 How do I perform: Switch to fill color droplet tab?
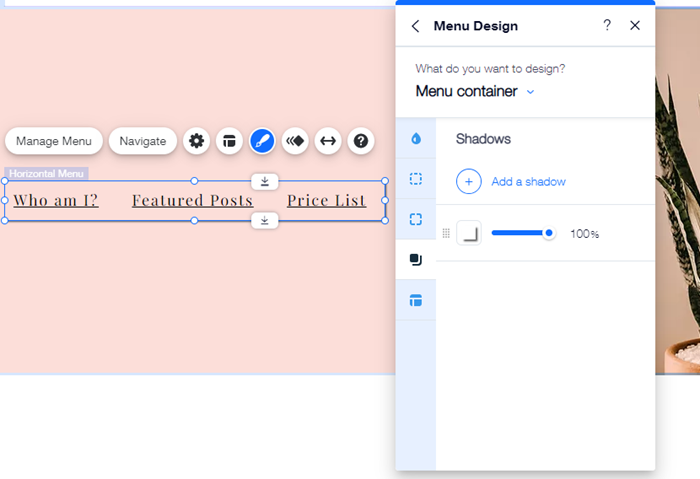click(416, 138)
